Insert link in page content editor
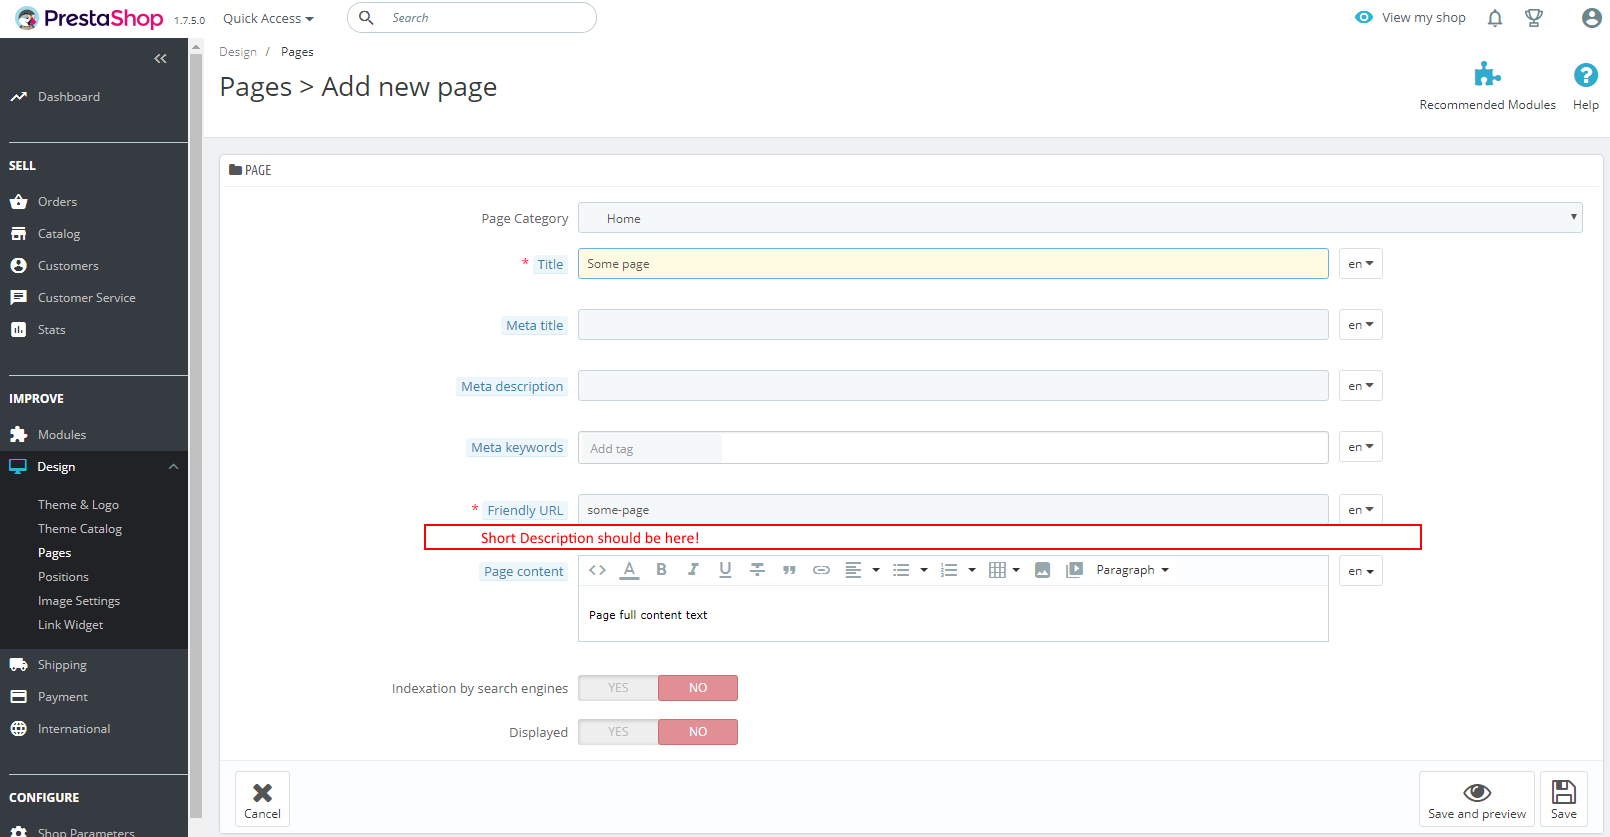This screenshot has width=1610, height=837. point(821,570)
